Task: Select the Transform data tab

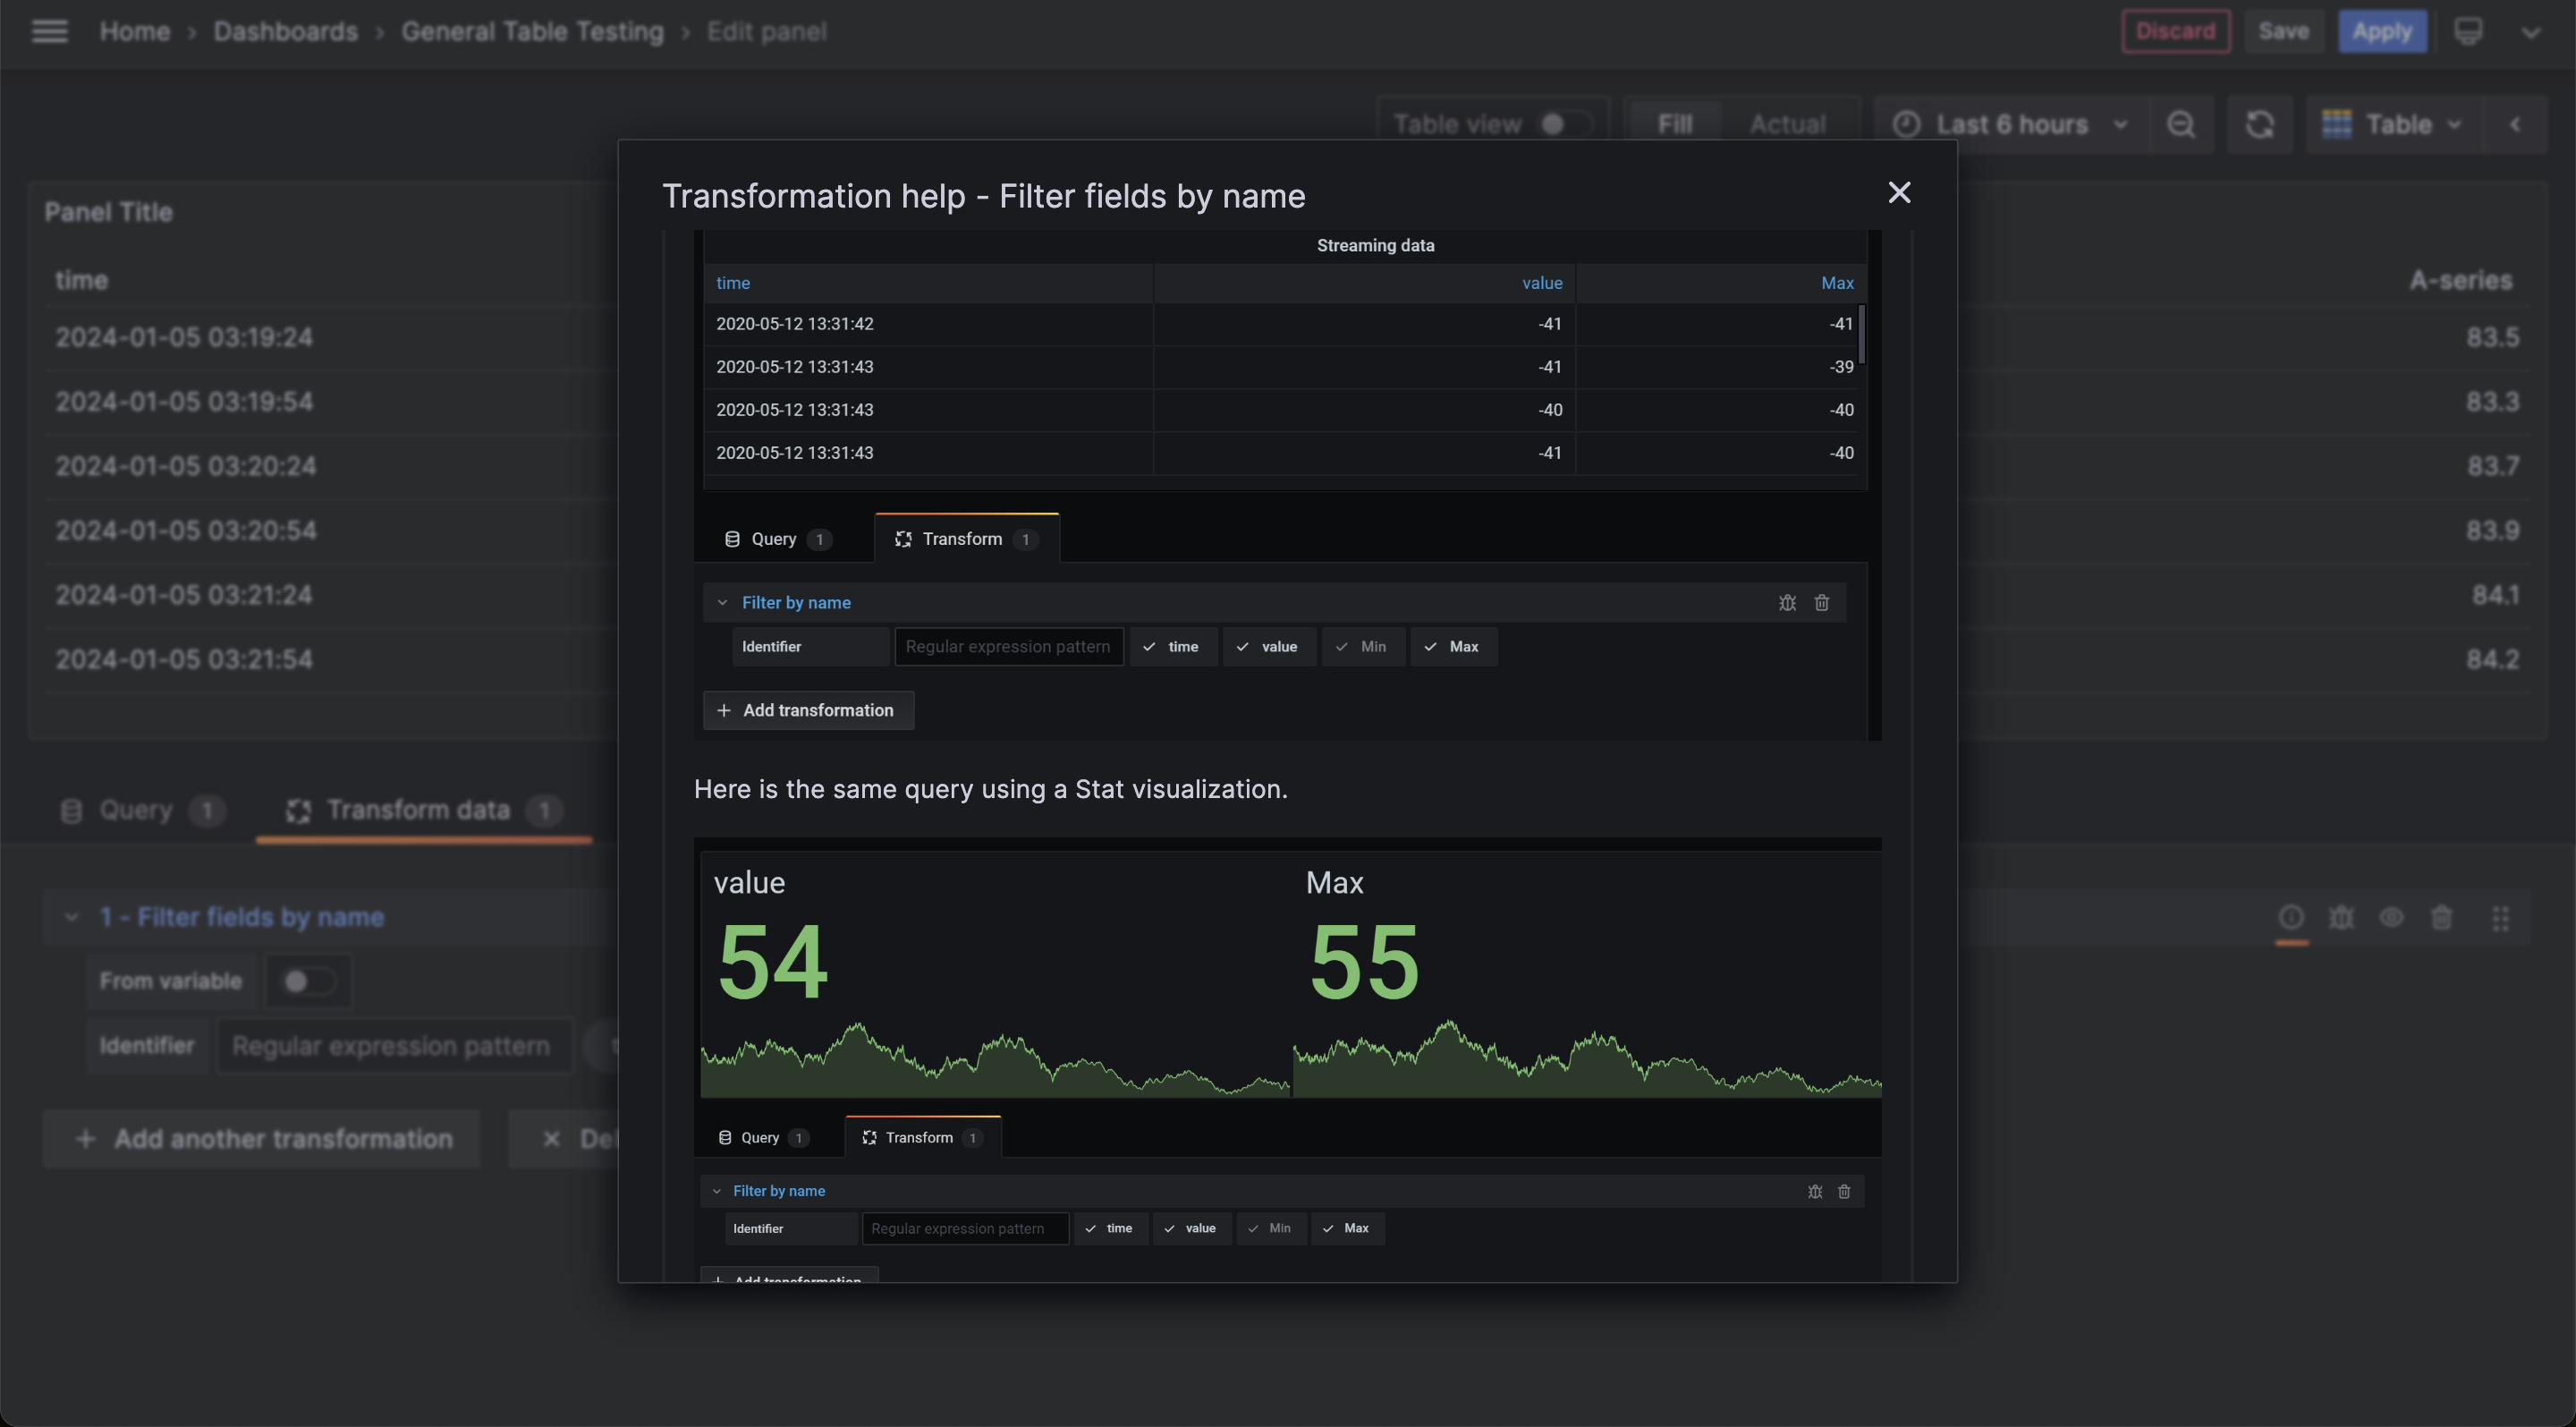Action: (420, 810)
